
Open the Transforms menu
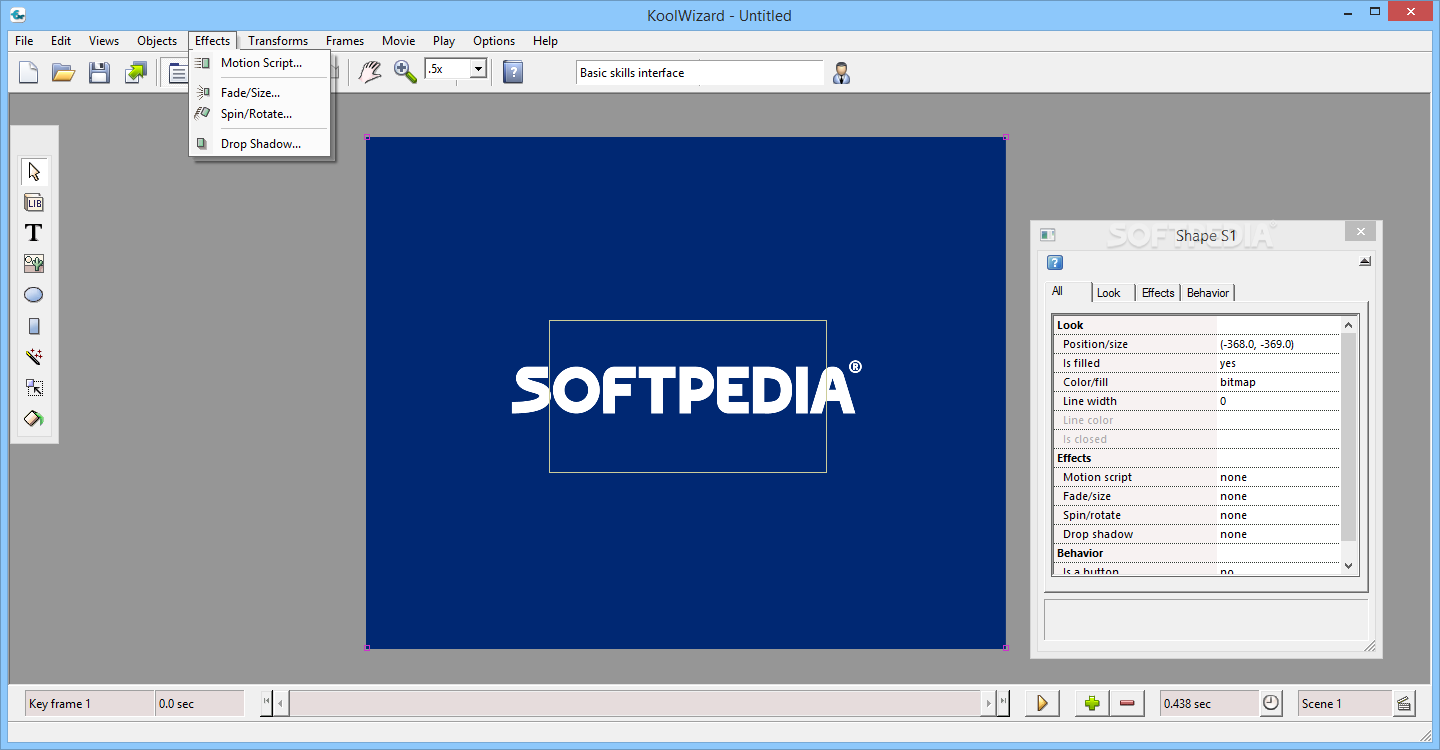point(278,41)
